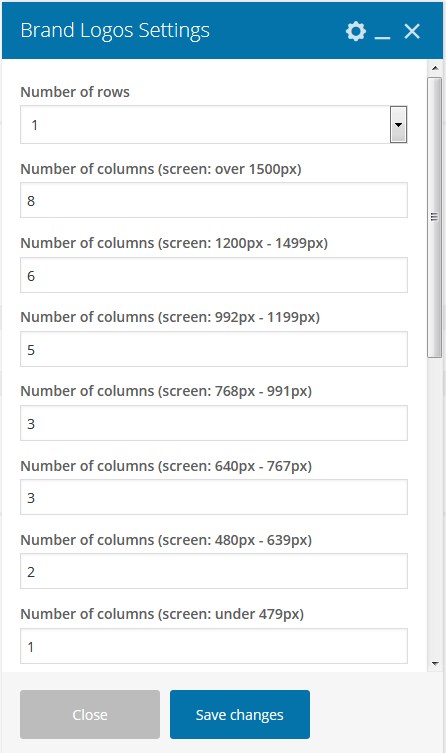Click the scrollbar up arrow
The image size is (446, 753).
(x=435, y=68)
